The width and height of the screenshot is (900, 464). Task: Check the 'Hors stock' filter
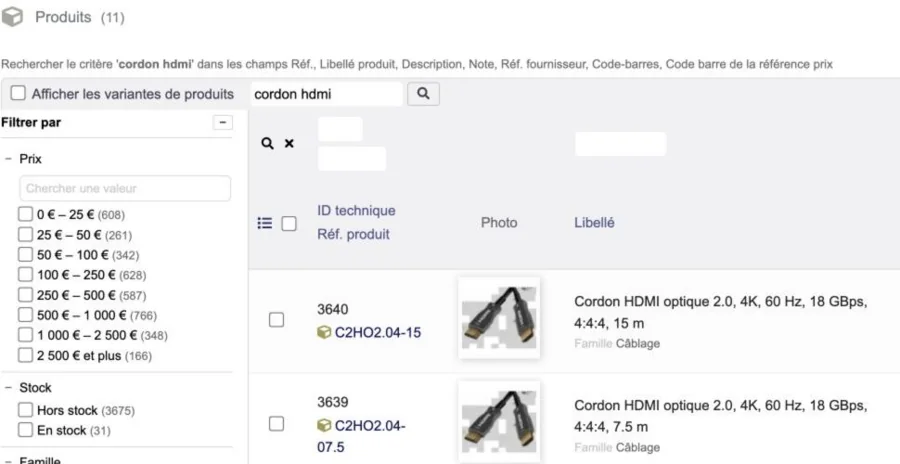pyautogui.click(x=25, y=410)
